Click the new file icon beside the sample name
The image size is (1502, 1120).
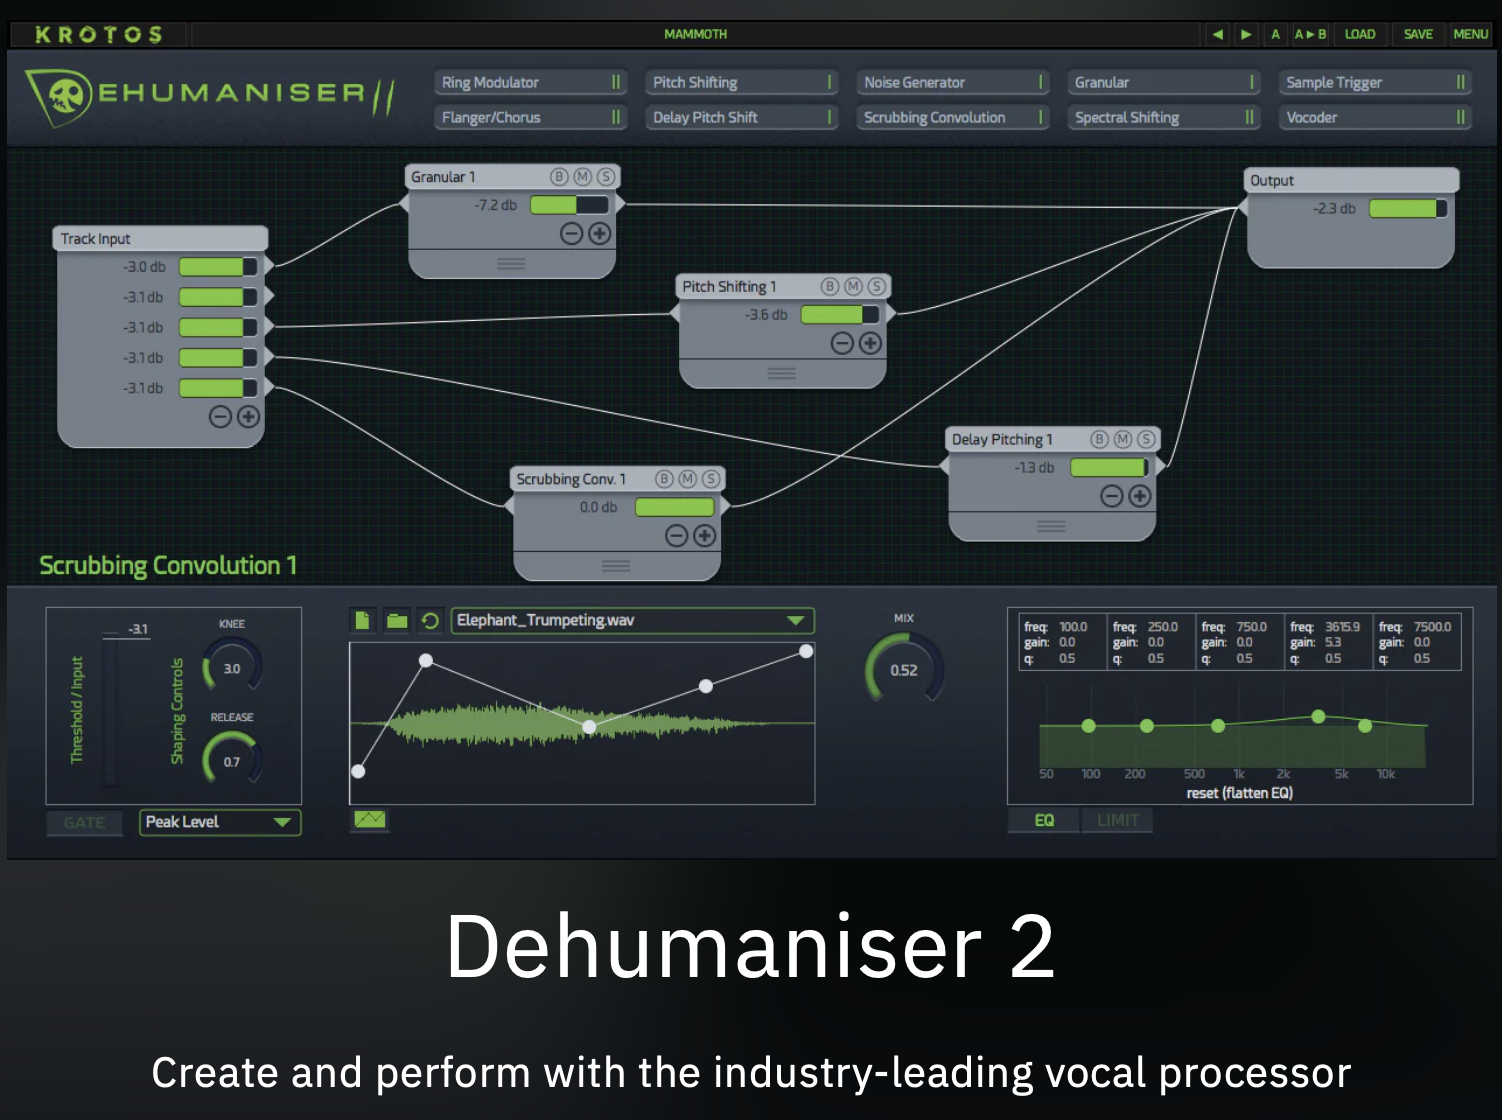pos(362,621)
